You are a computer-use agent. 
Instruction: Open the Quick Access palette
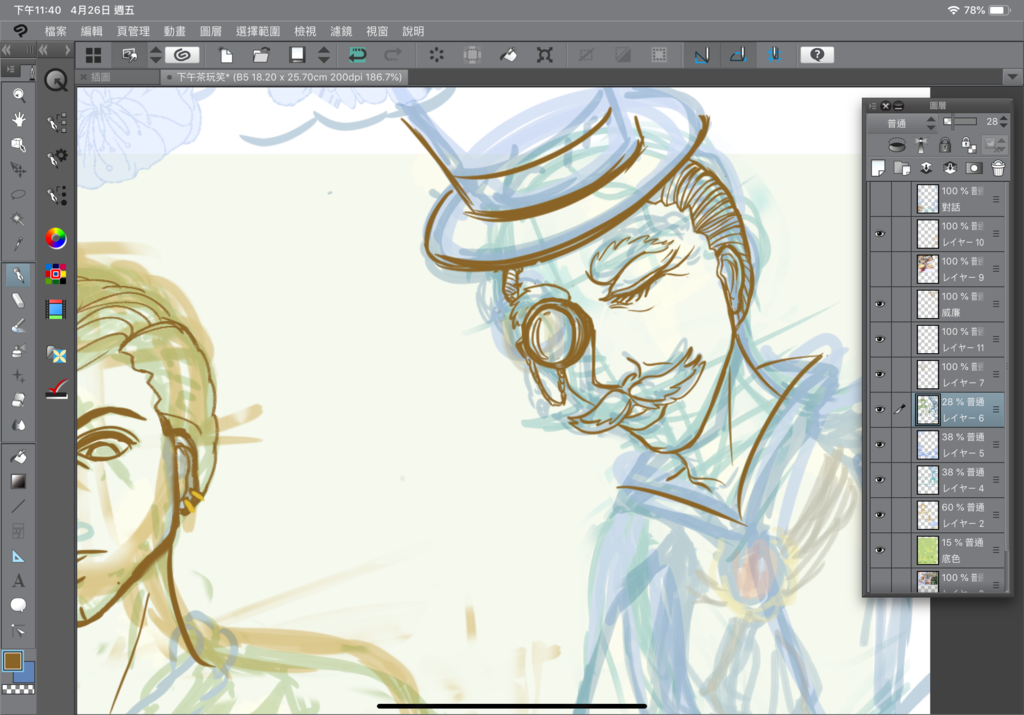coord(56,82)
